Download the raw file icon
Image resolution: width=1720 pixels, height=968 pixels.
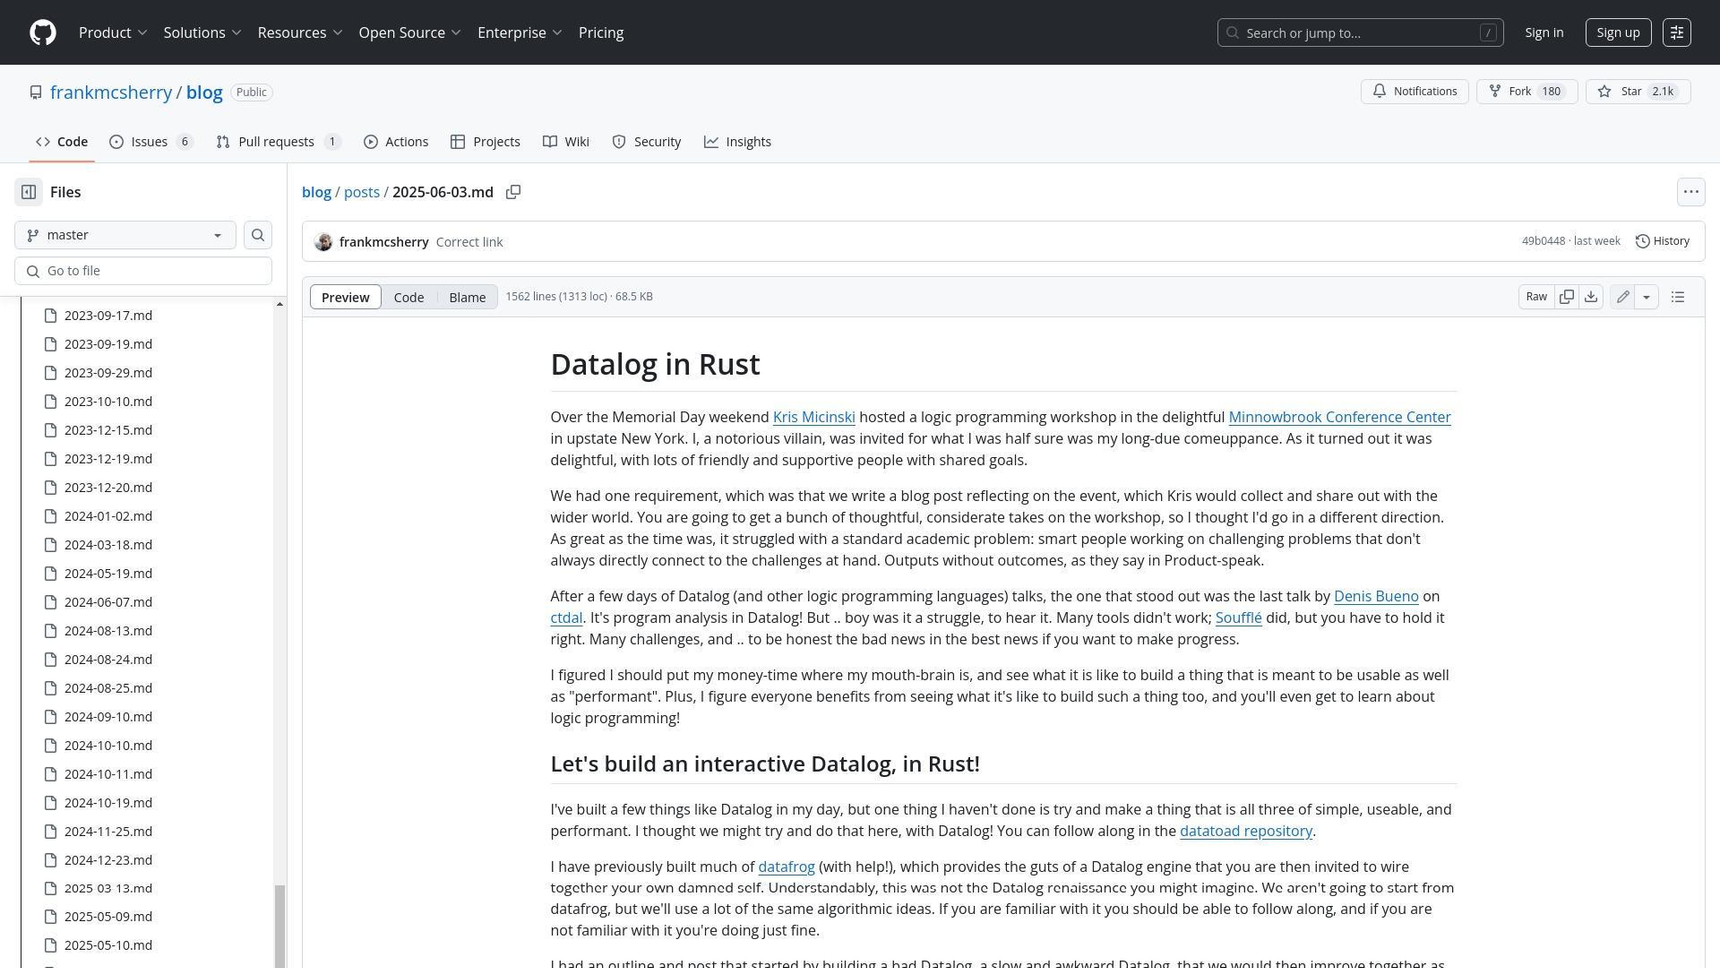click(x=1591, y=297)
